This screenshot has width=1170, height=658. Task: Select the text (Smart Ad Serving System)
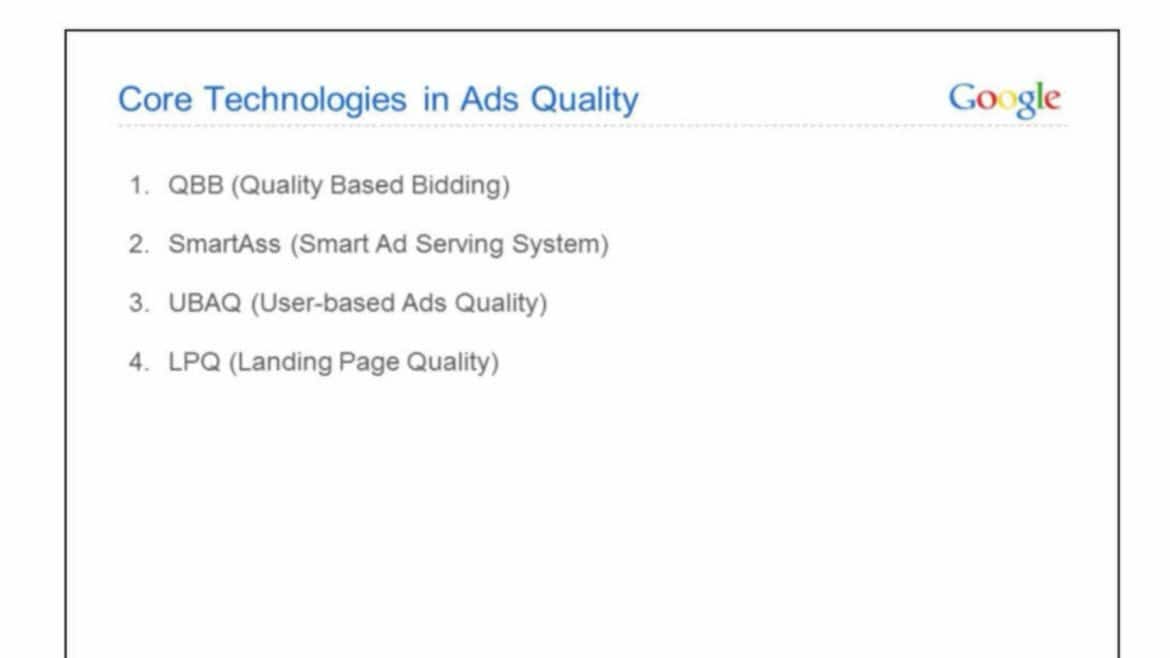tap(450, 245)
